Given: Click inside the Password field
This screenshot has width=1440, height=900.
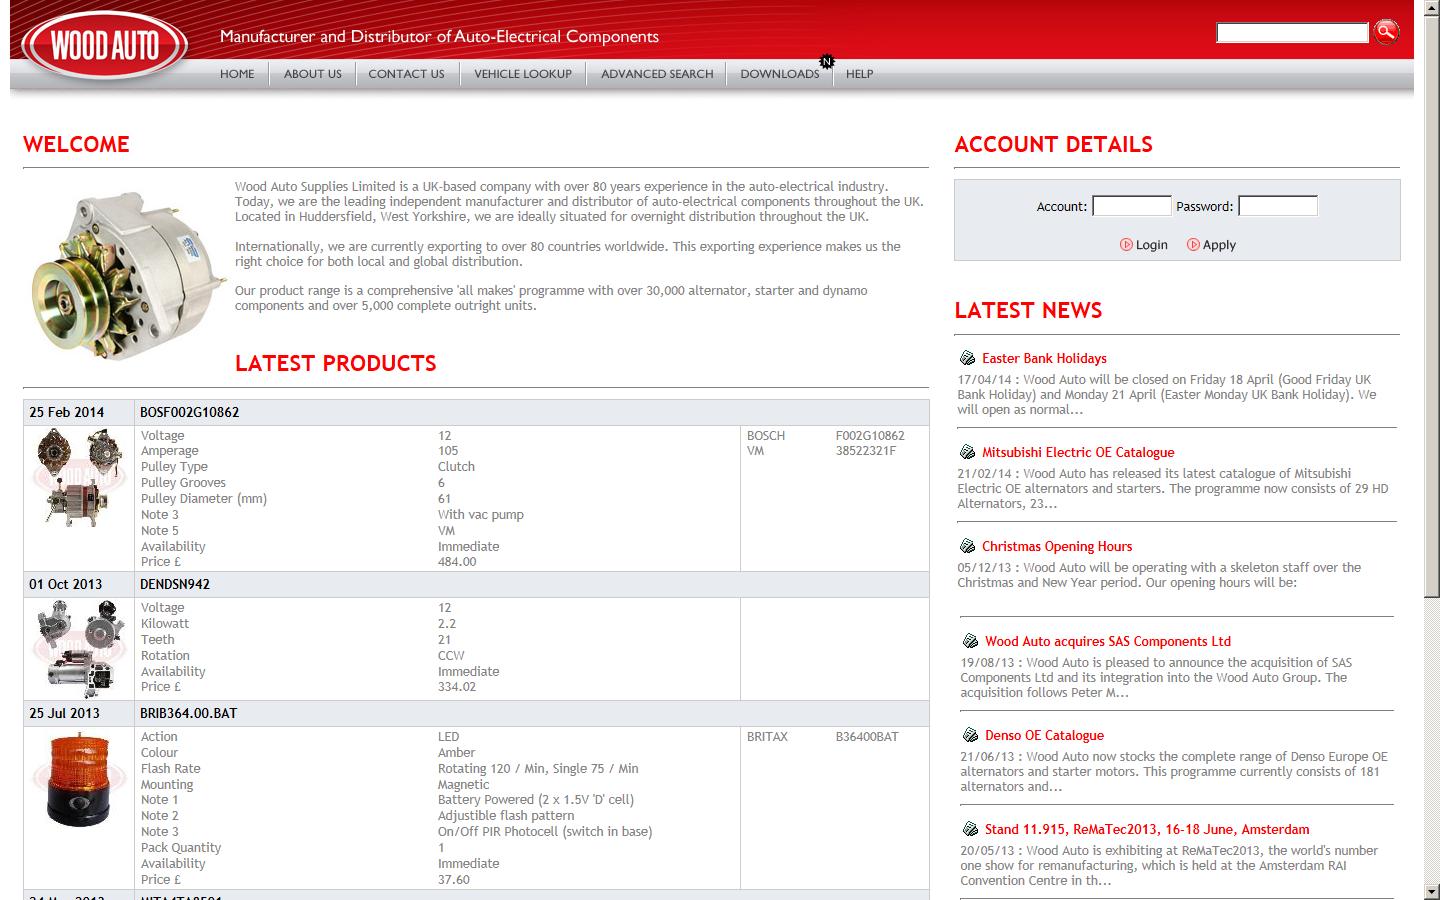Looking at the screenshot, I should (1277, 205).
